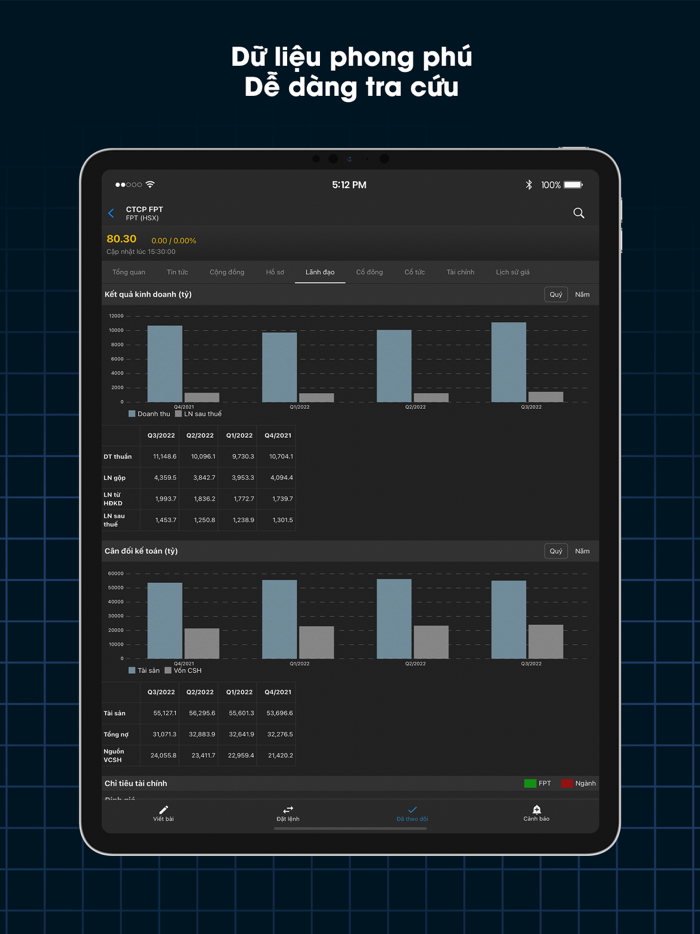Screen dimensions: 700x934
Task: Click the Vốn CSH legend swatch
Action: [x=168, y=670]
